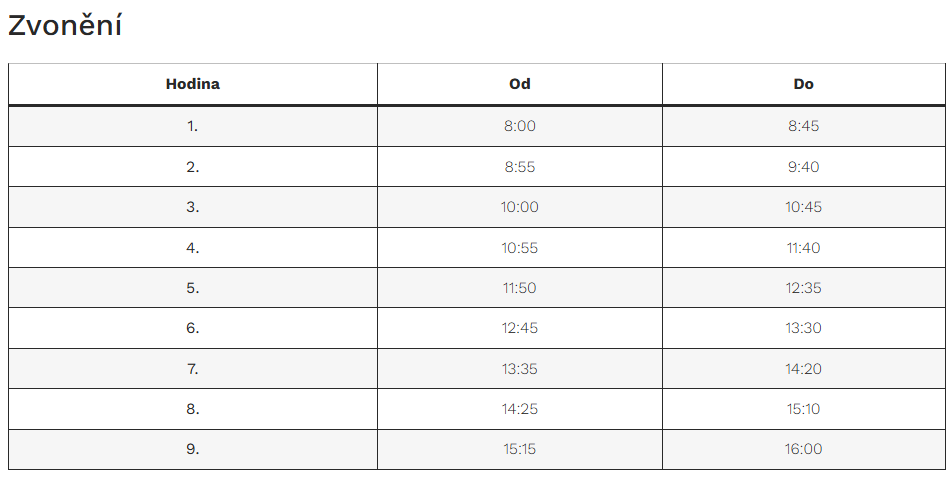Select the 1. lesson row number
Screen dimensions: 949x487
pyautogui.click(x=193, y=126)
